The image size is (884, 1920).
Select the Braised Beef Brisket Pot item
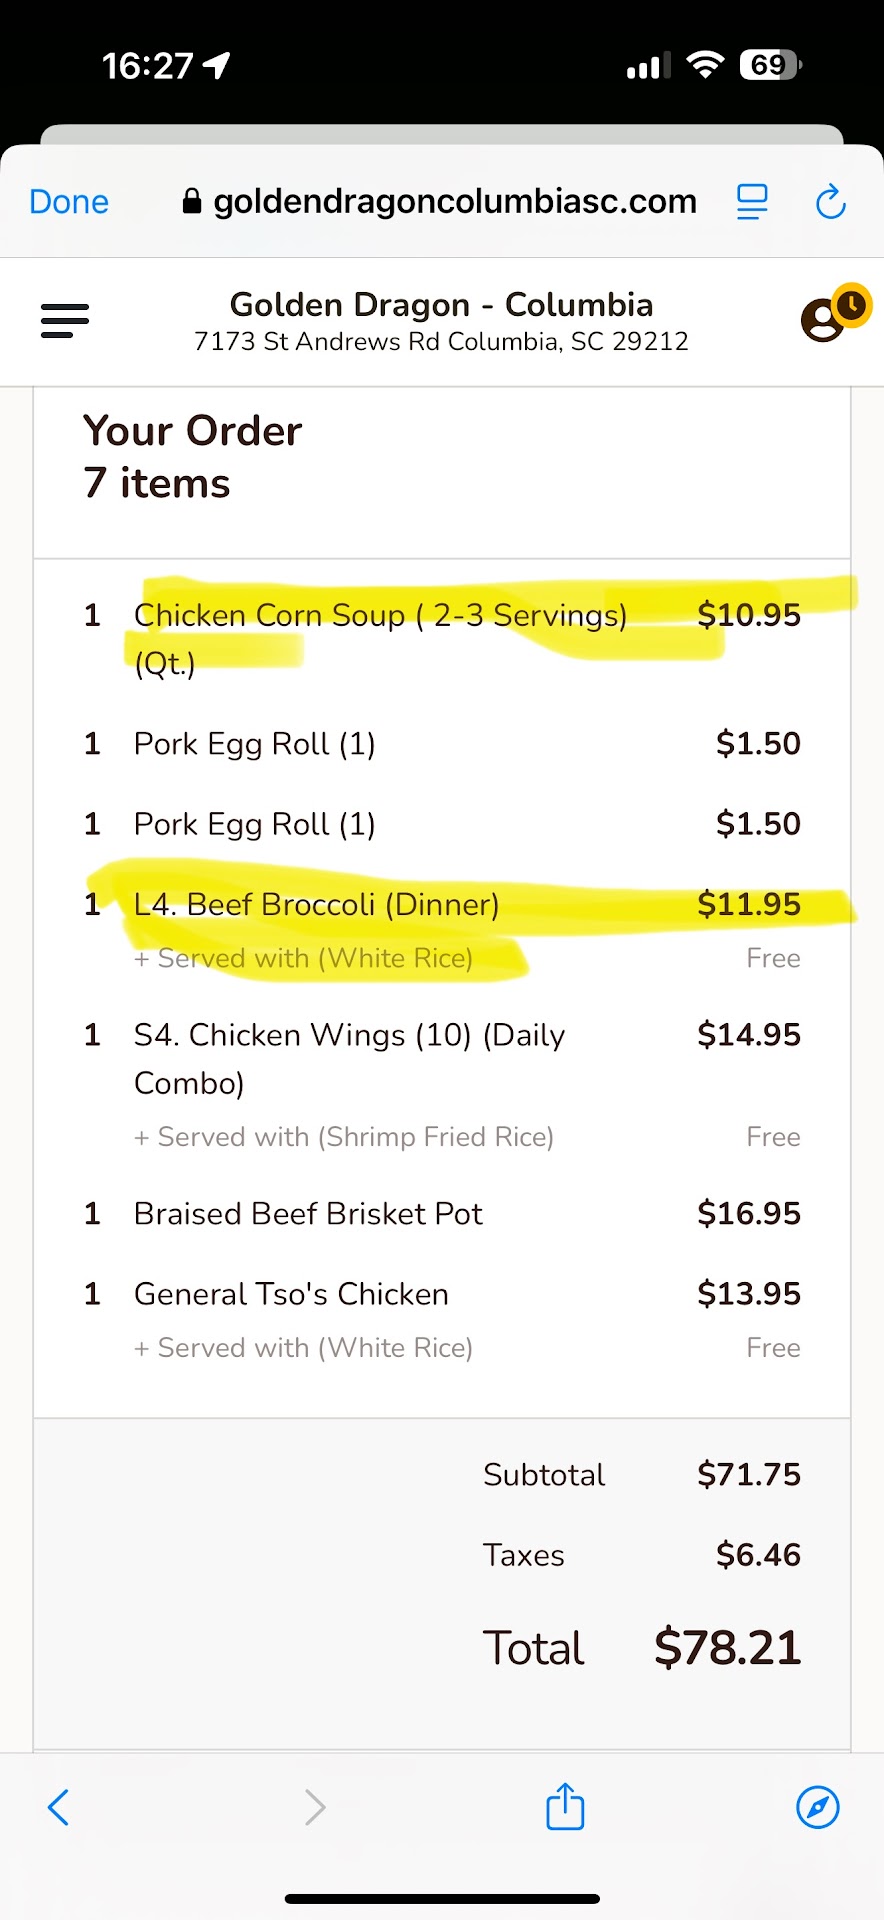(x=308, y=1214)
